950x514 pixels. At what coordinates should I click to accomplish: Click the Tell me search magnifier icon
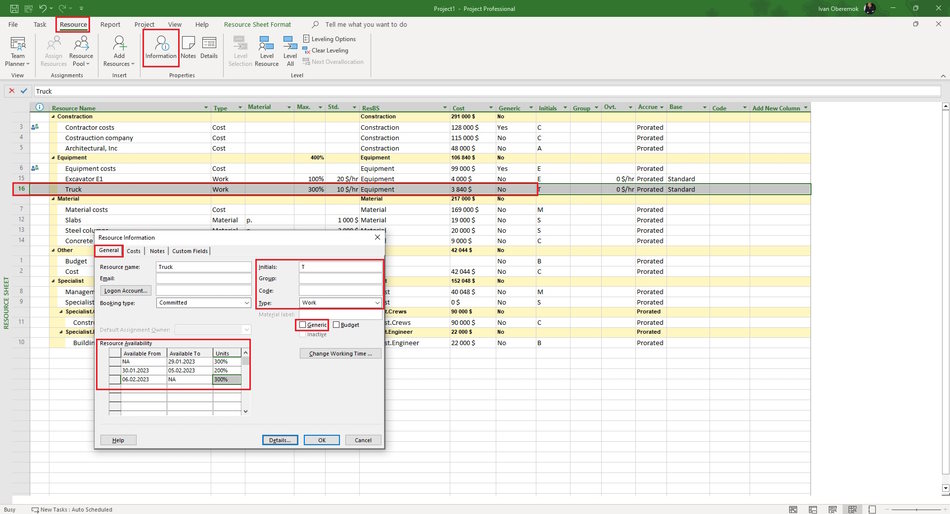(x=316, y=24)
